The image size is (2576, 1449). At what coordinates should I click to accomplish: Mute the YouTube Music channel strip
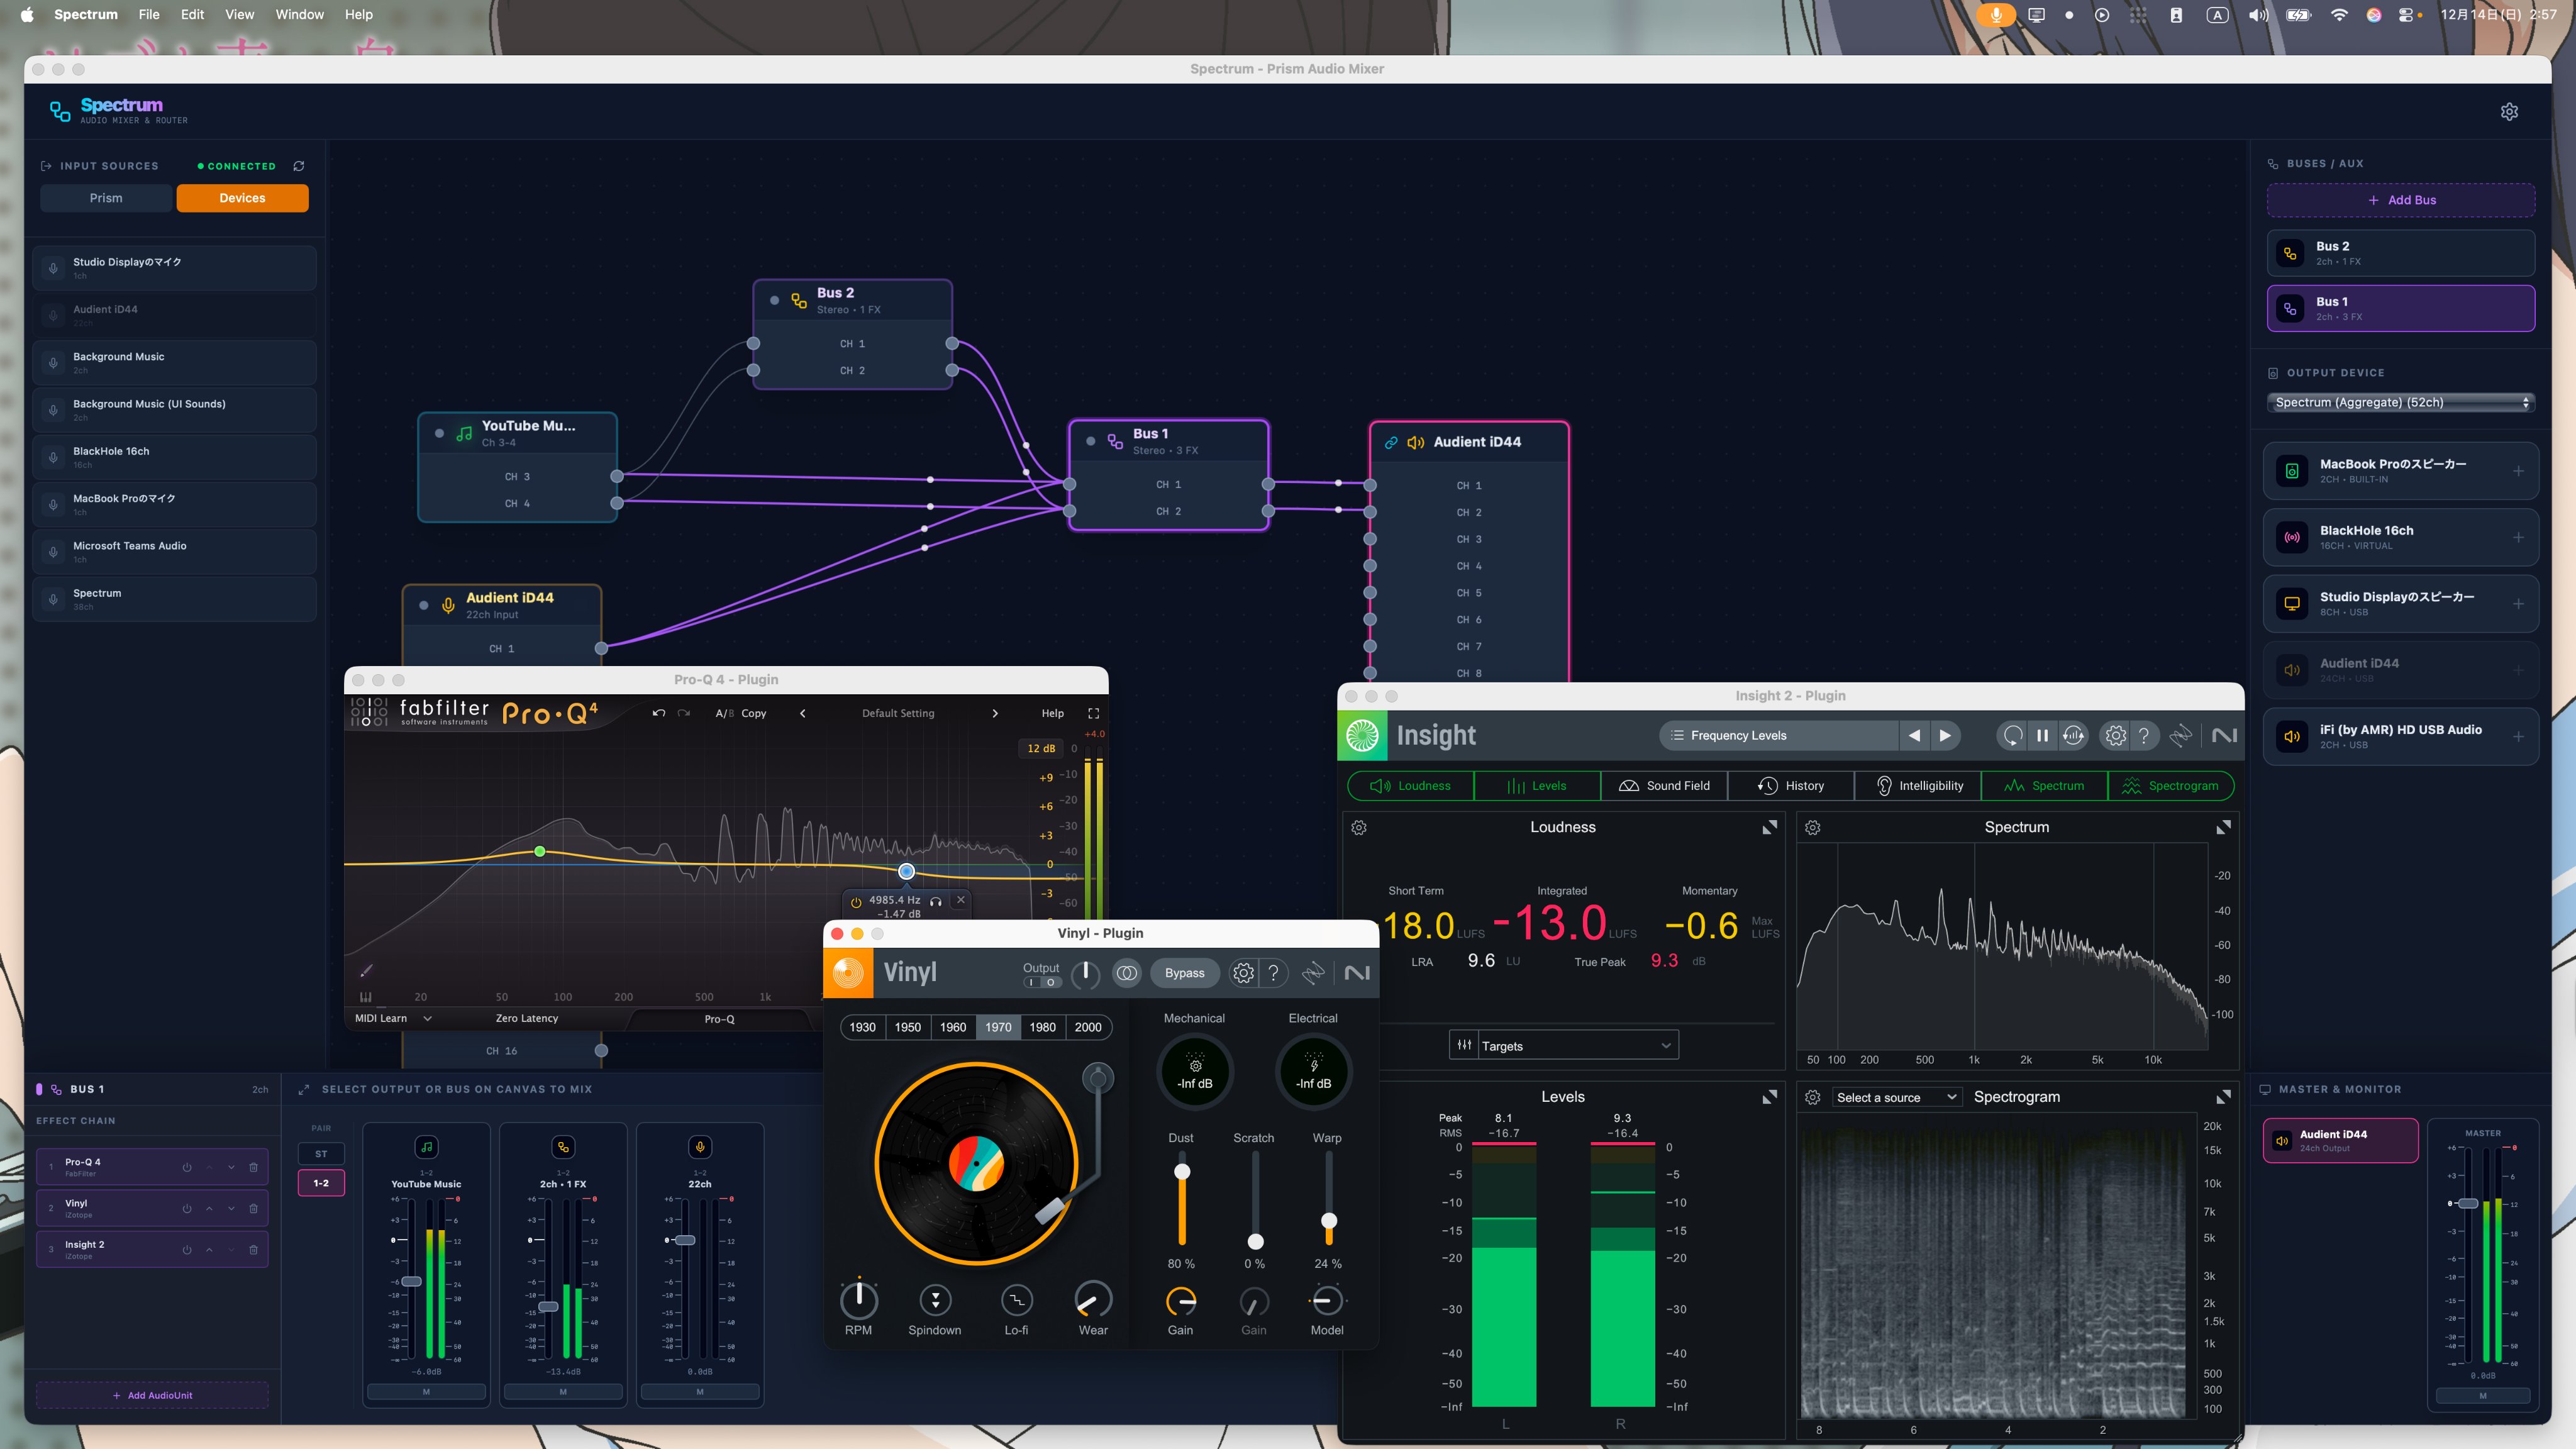click(x=426, y=1391)
